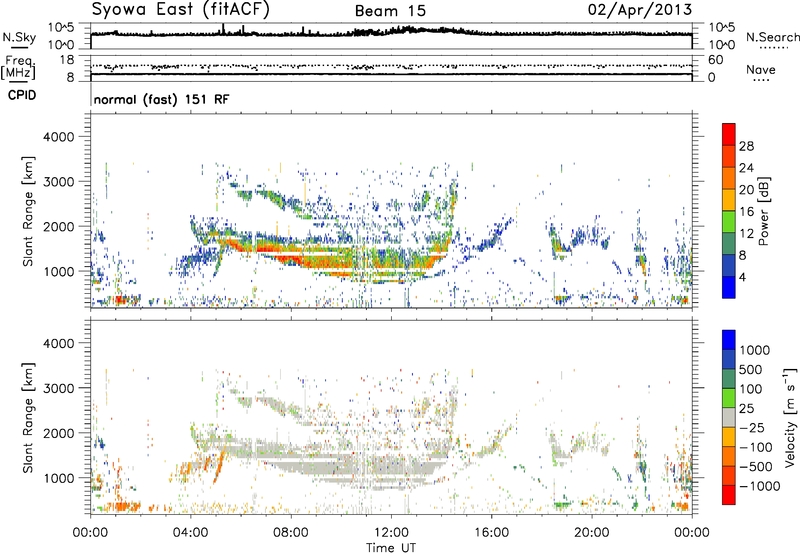The width and height of the screenshot is (800, 554).
Task: Click the '20:00' time axis label
Action: tap(592, 533)
